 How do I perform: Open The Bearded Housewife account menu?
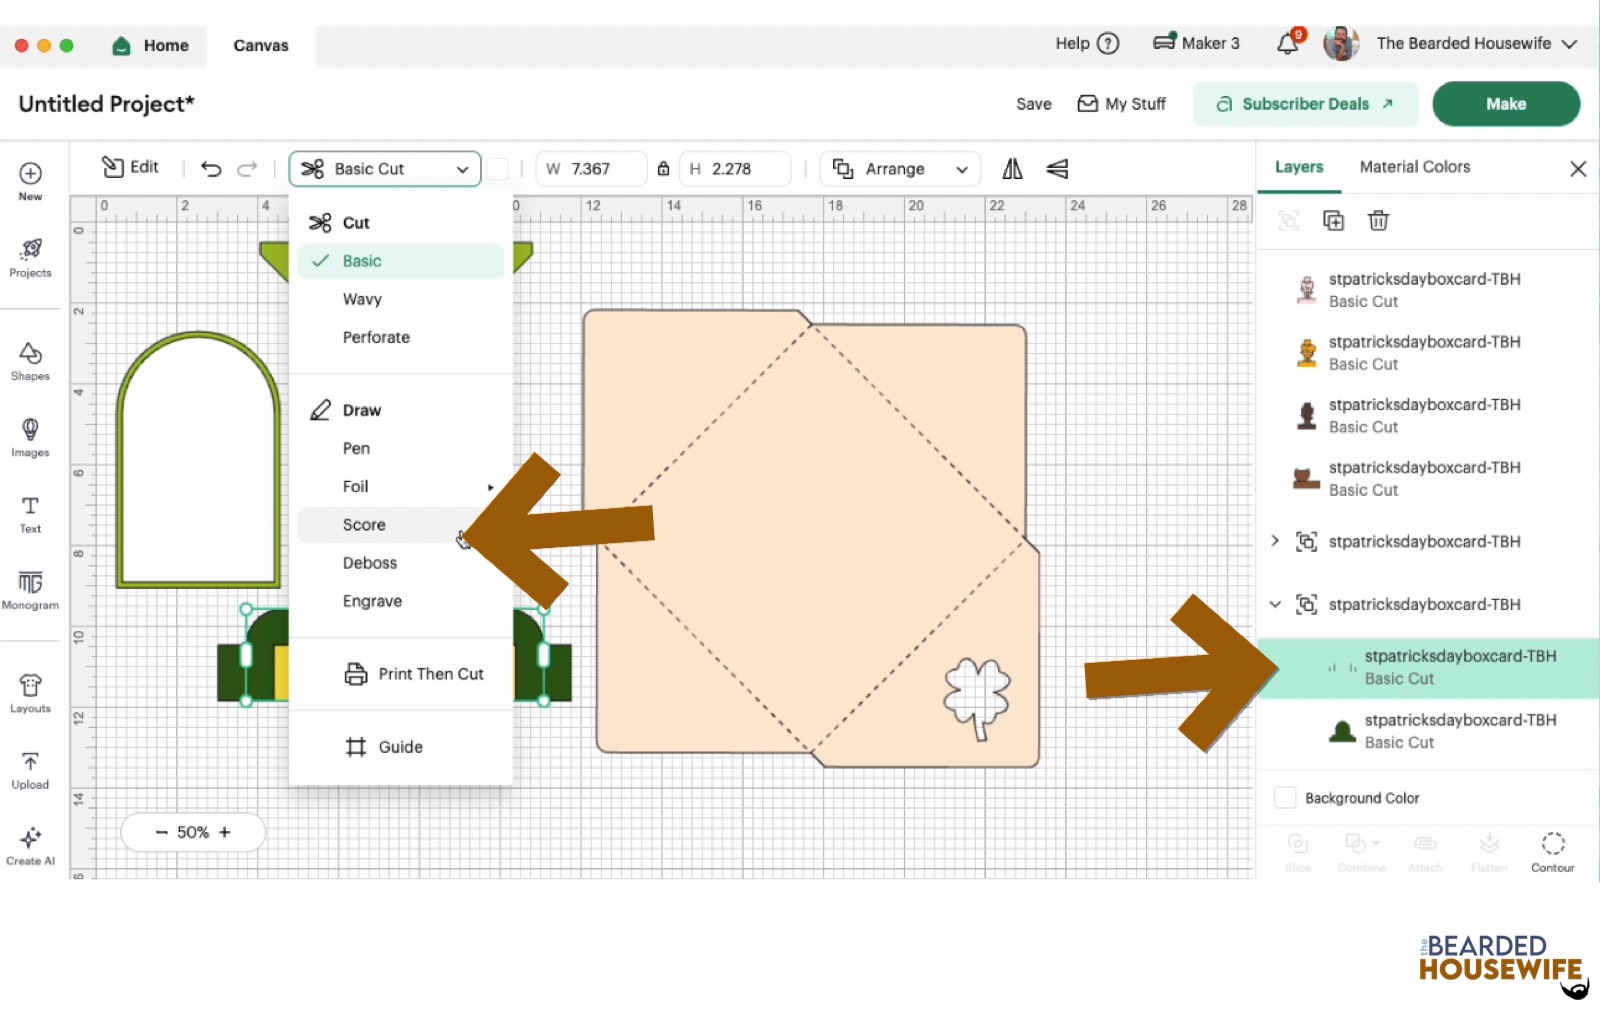pyautogui.click(x=1463, y=44)
